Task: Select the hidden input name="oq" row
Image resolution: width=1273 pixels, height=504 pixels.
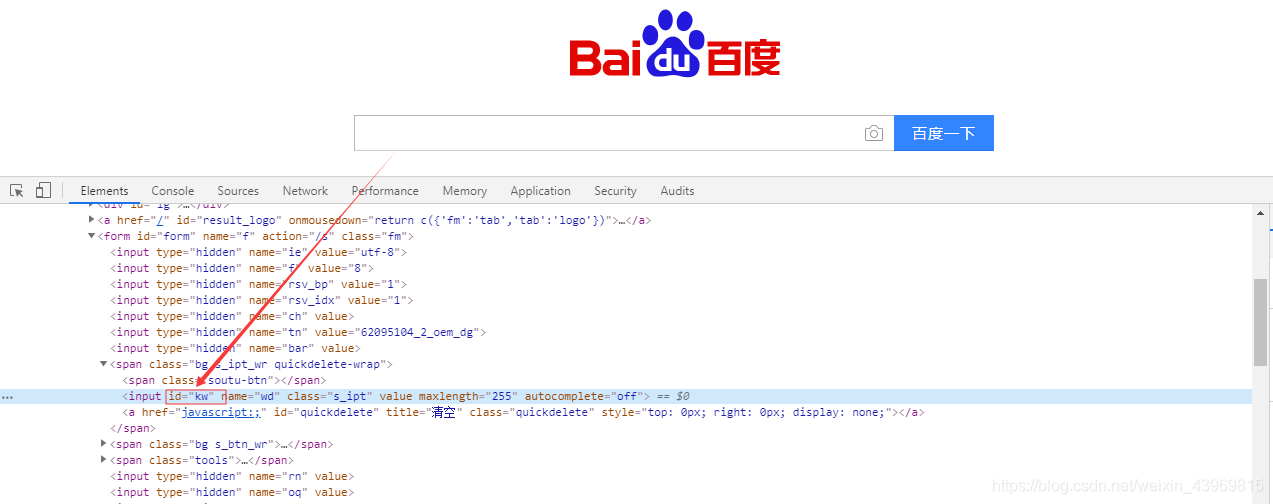Action: click(626, 492)
